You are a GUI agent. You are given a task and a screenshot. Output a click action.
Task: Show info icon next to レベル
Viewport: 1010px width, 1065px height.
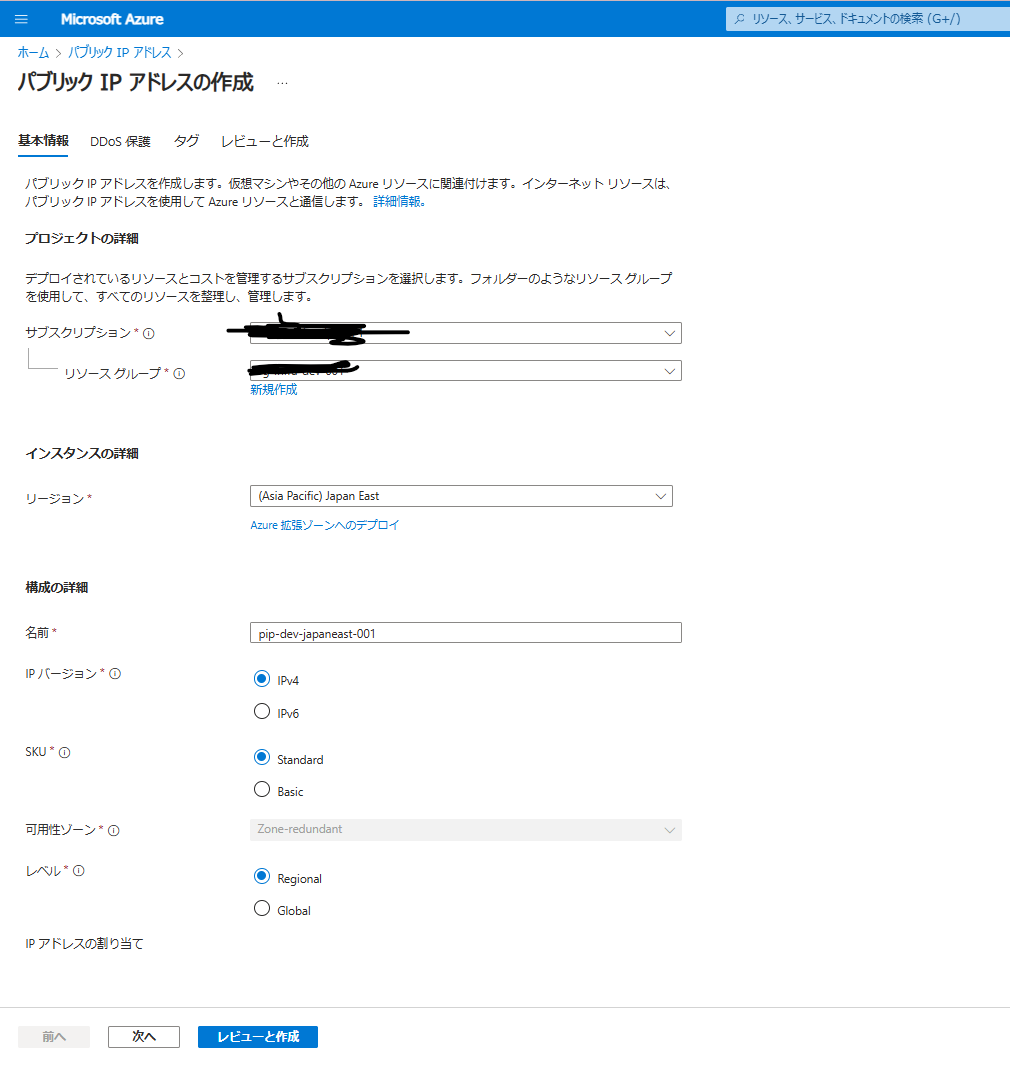coord(79,871)
